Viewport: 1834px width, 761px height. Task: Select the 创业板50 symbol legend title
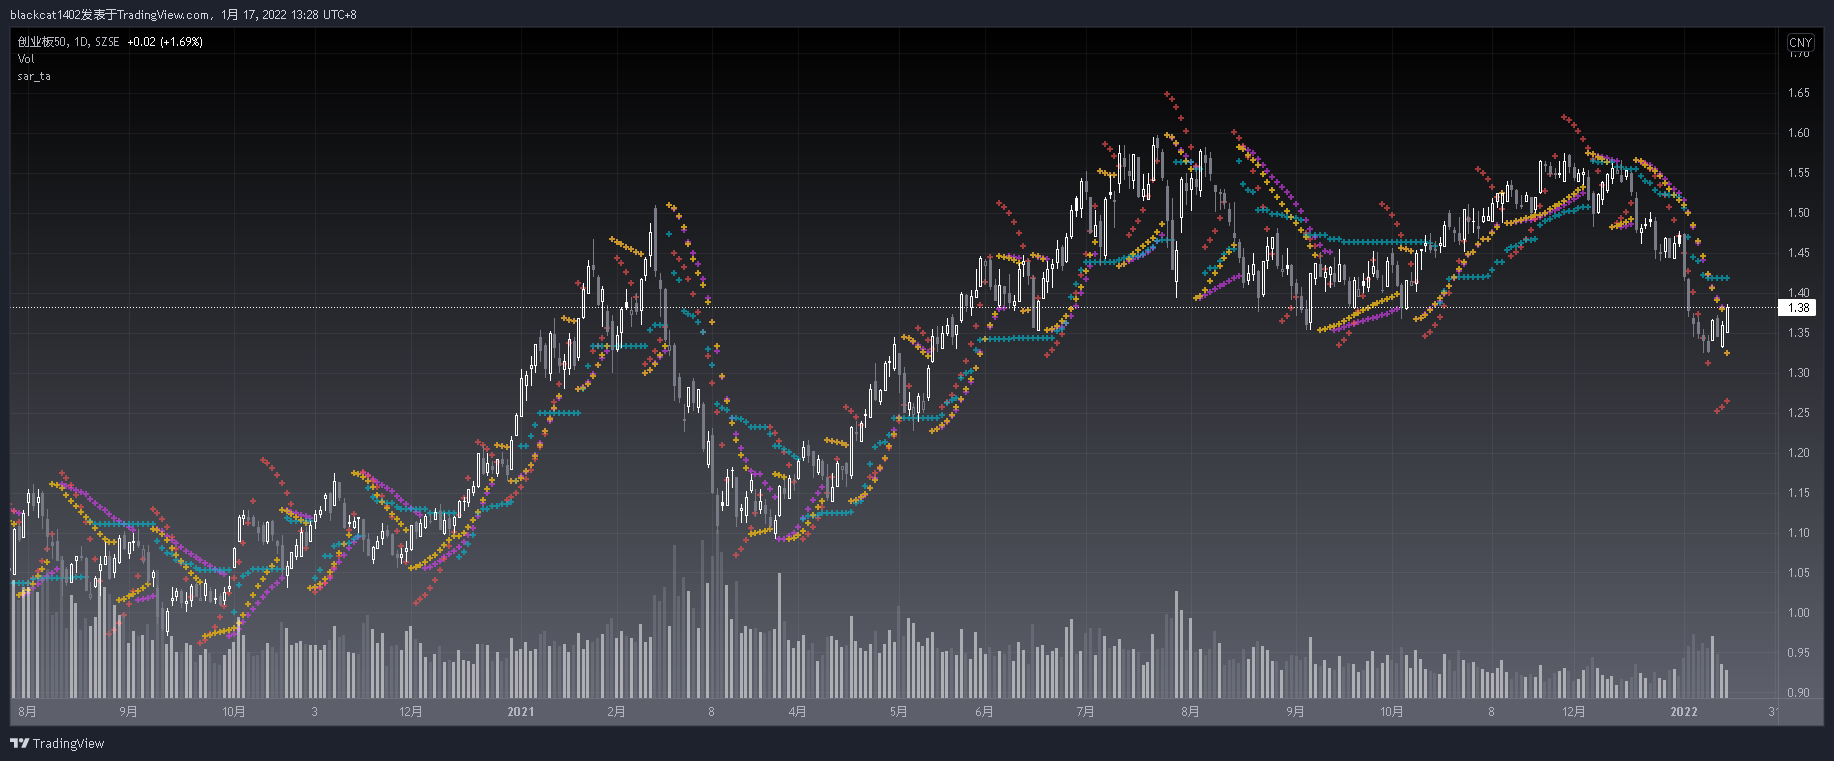click(42, 42)
